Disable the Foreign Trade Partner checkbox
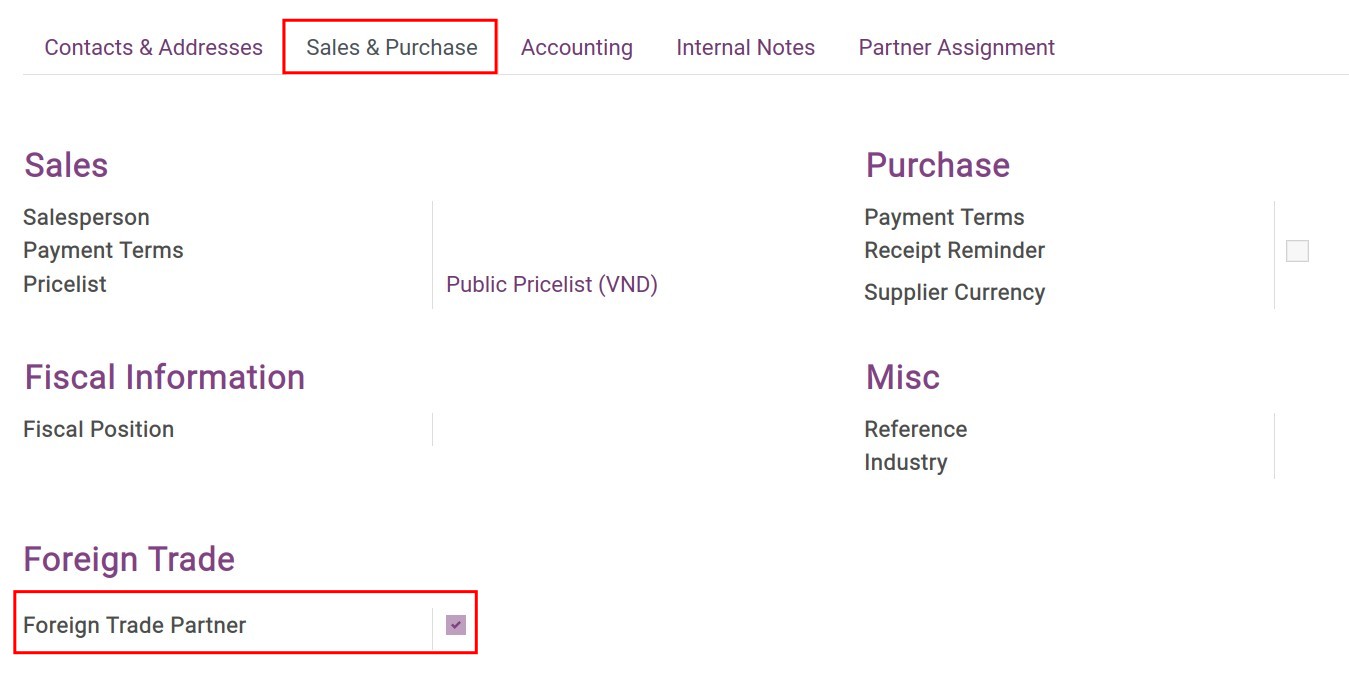This screenshot has width=1349, height=687. coord(457,624)
